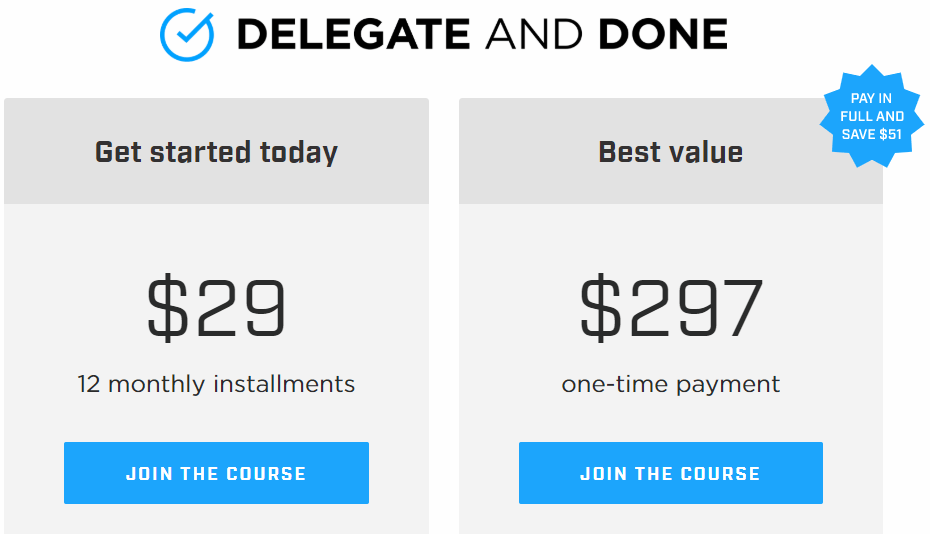
Task: Click the $297 one-time price
Action: point(671,309)
